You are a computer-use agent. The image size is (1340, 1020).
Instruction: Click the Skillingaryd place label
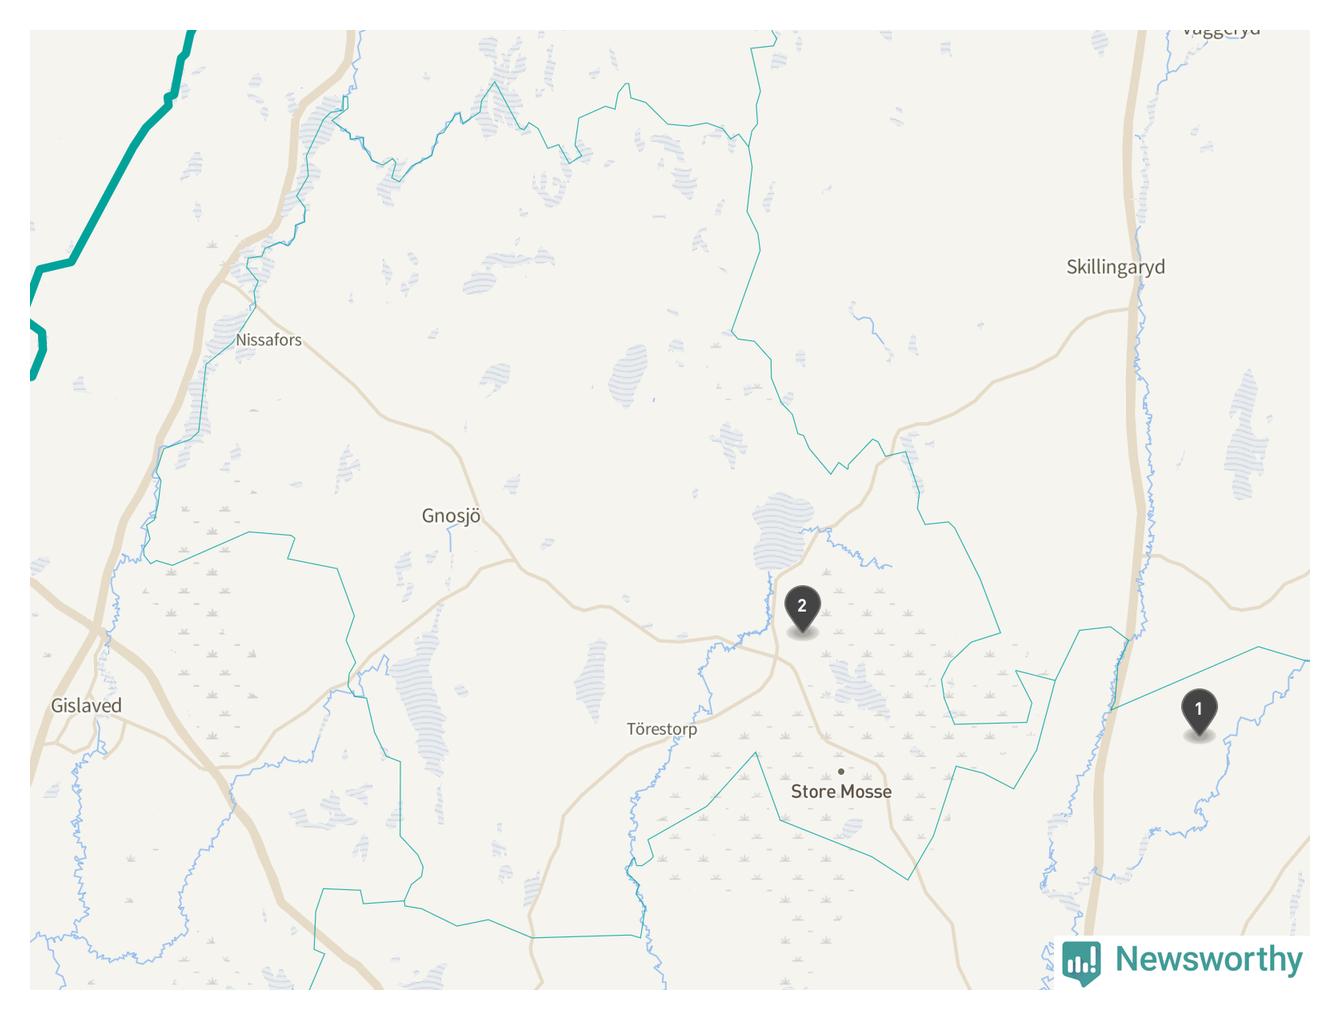coord(1115,267)
